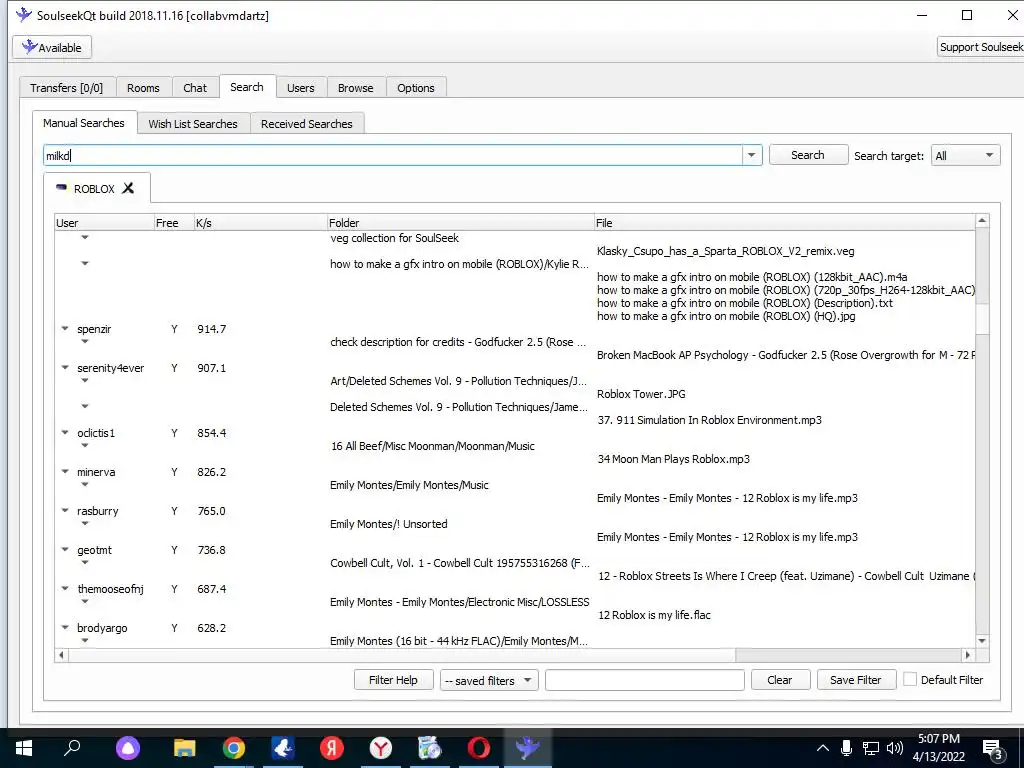Collapse the serenity4ever user row
The image size is (1024, 768).
(x=65, y=368)
